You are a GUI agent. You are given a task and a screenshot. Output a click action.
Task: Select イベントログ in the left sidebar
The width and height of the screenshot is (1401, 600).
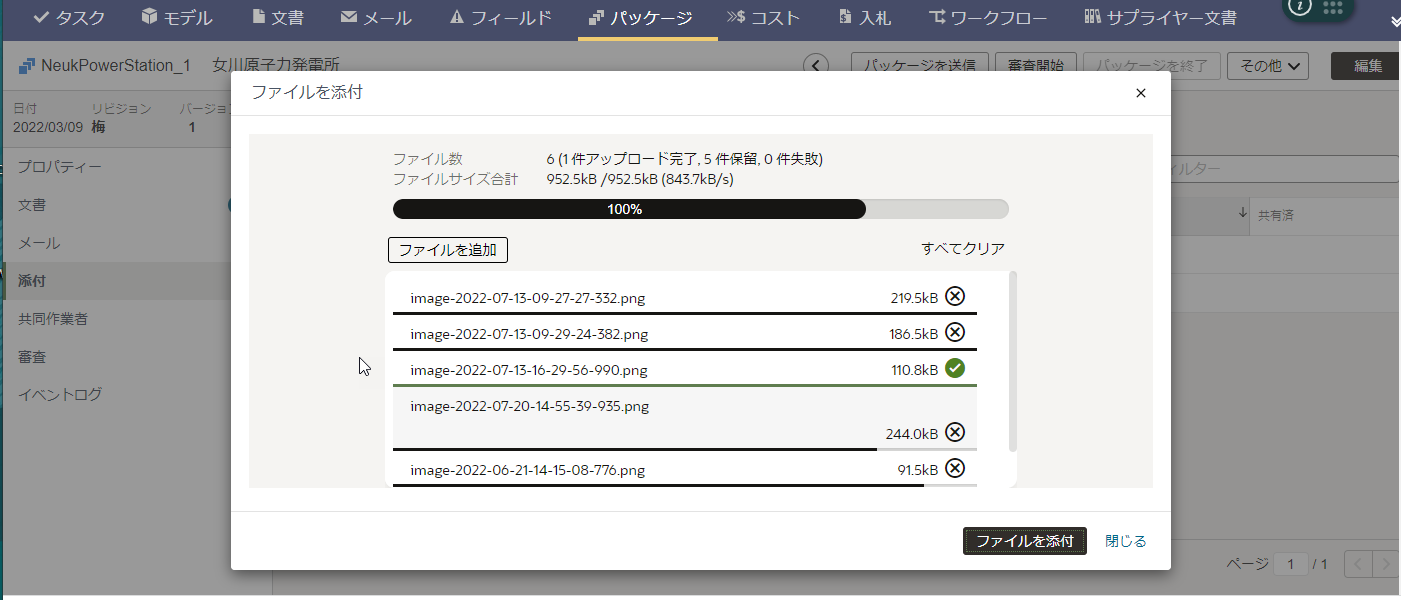pyautogui.click(x=60, y=395)
